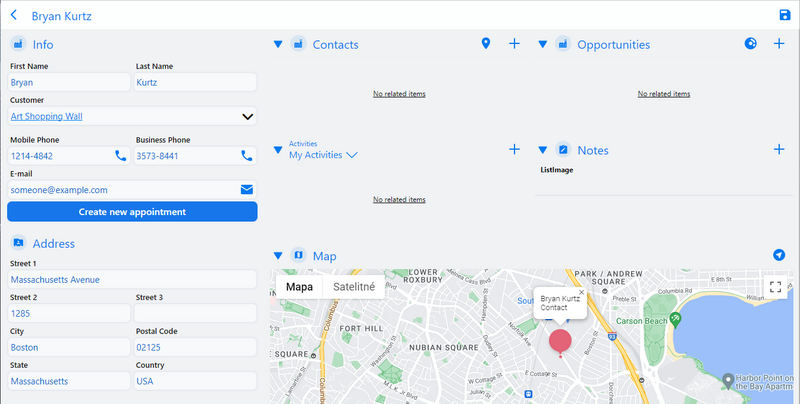Call the mobile phone number 1214-4842

pos(121,156)
